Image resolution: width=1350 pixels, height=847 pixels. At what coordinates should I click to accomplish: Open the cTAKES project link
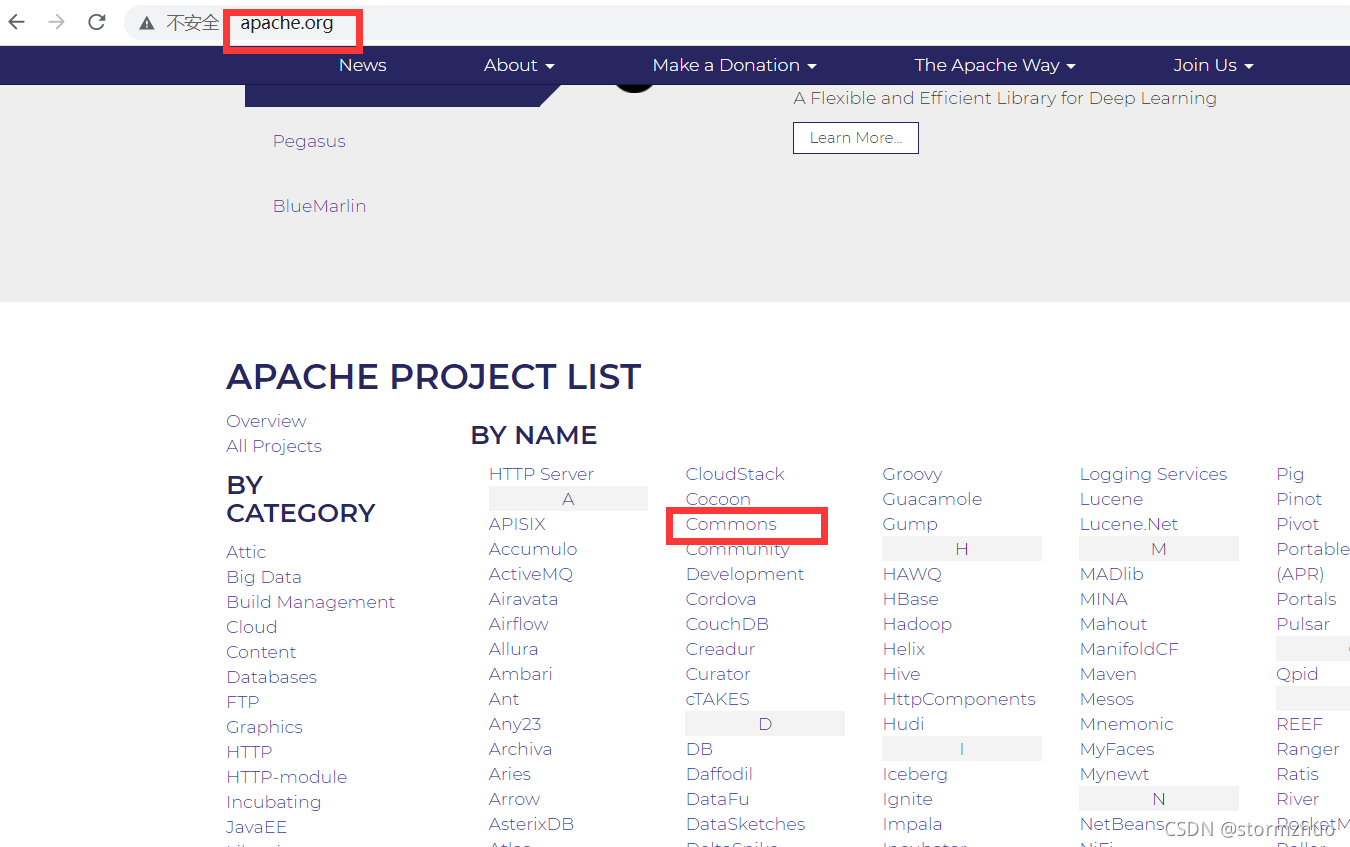coord(717,699)
